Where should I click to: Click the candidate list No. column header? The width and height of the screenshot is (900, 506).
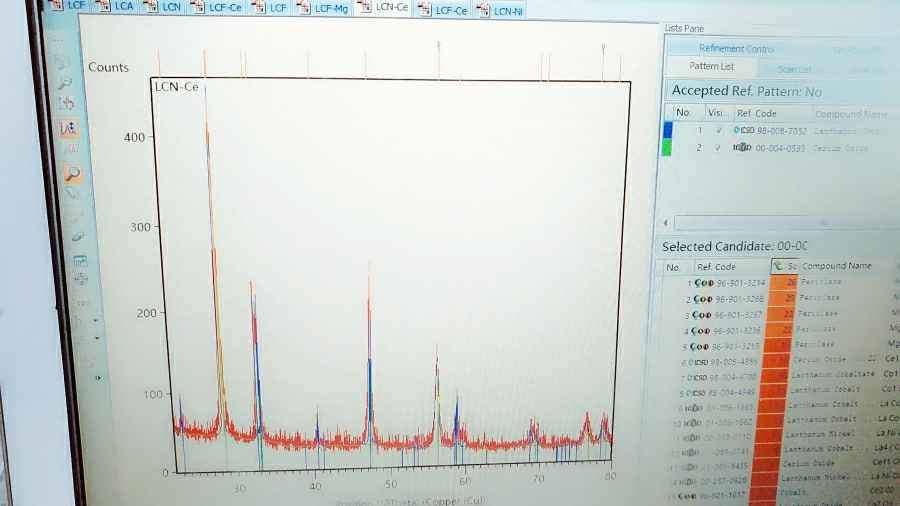pos(673,267)
